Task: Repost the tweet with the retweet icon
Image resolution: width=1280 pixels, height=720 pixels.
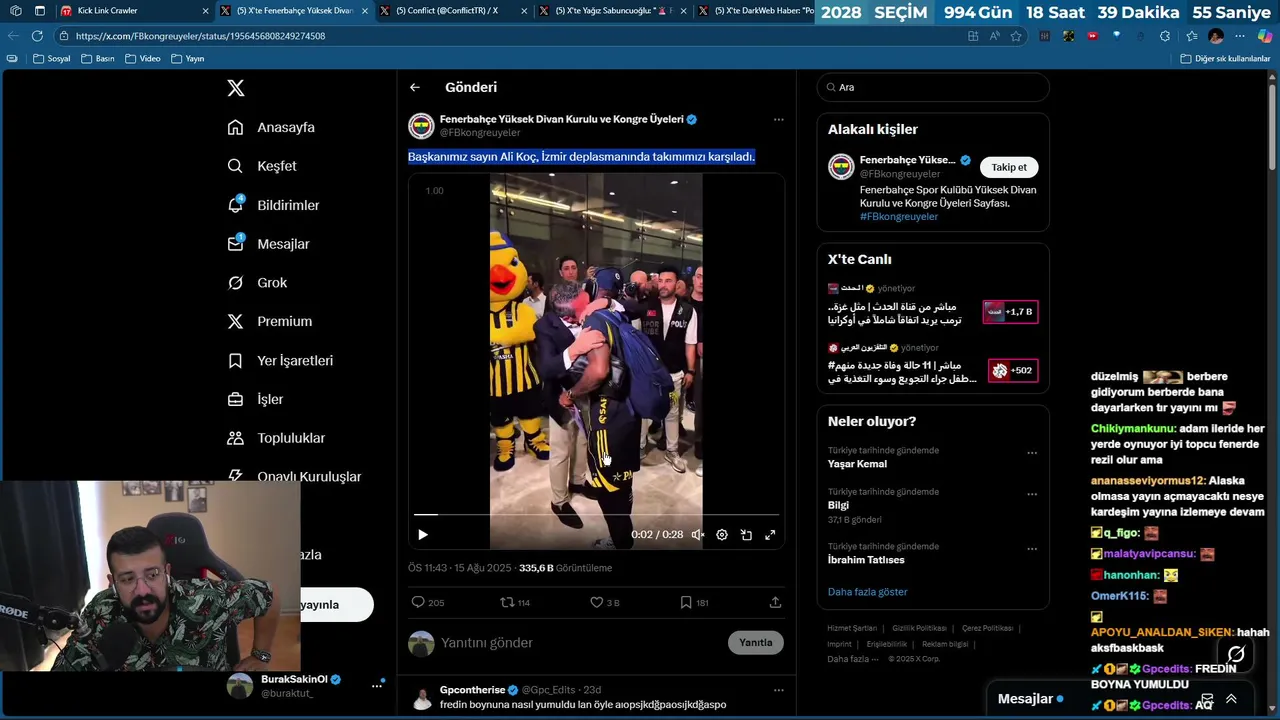Action: point(507,602)
